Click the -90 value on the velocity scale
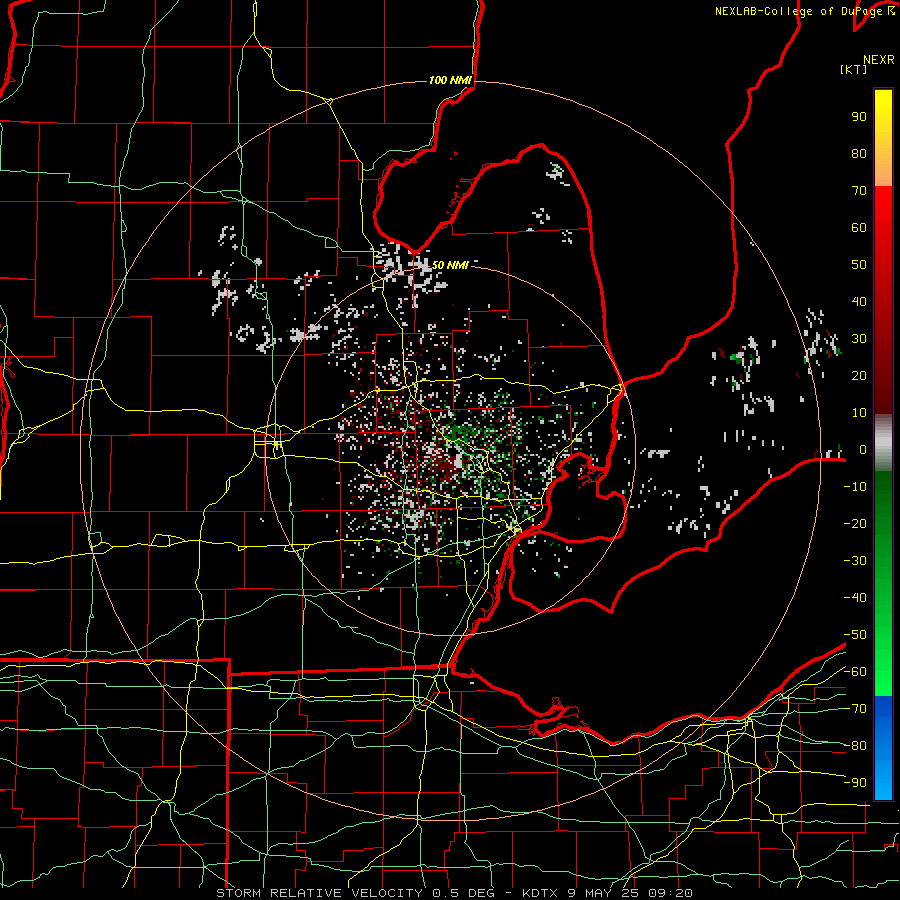Screen dimensions: 900x900 click(x=855, y=783)
